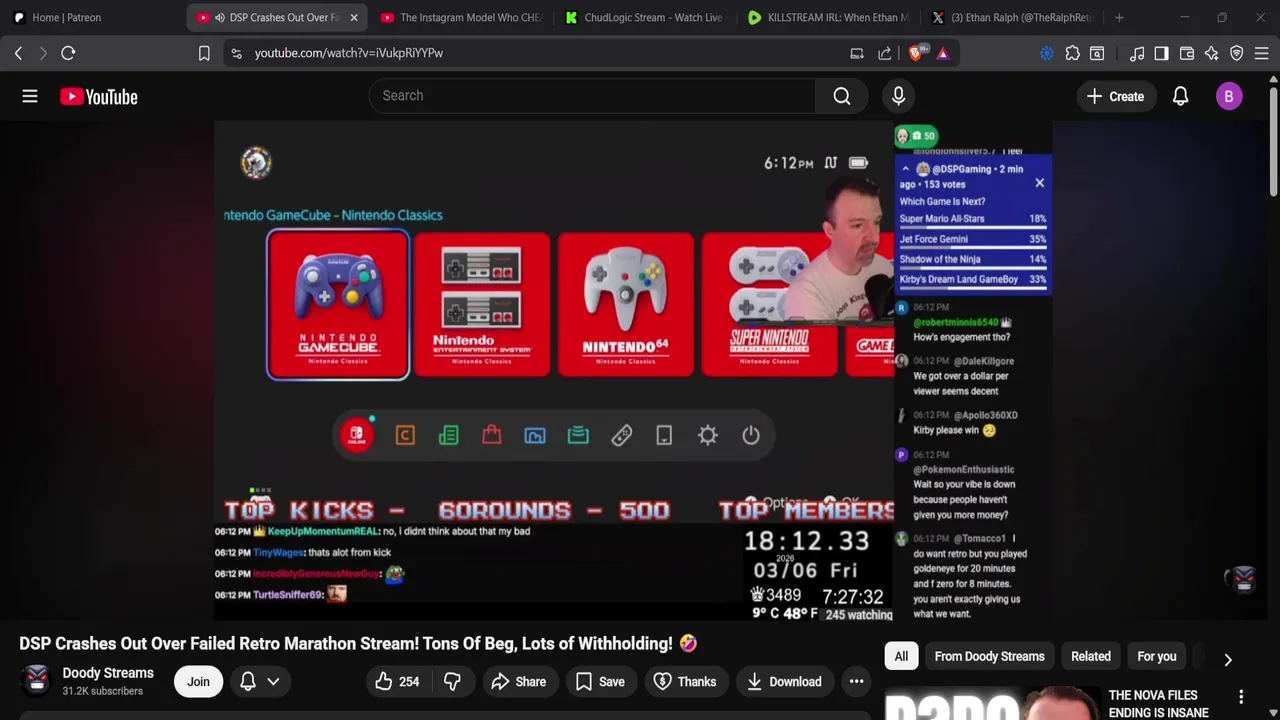The width and height of the screenshot is (1280, 720).
Task: Open browser extensions puzzle icon
Action: [1072, 53]
